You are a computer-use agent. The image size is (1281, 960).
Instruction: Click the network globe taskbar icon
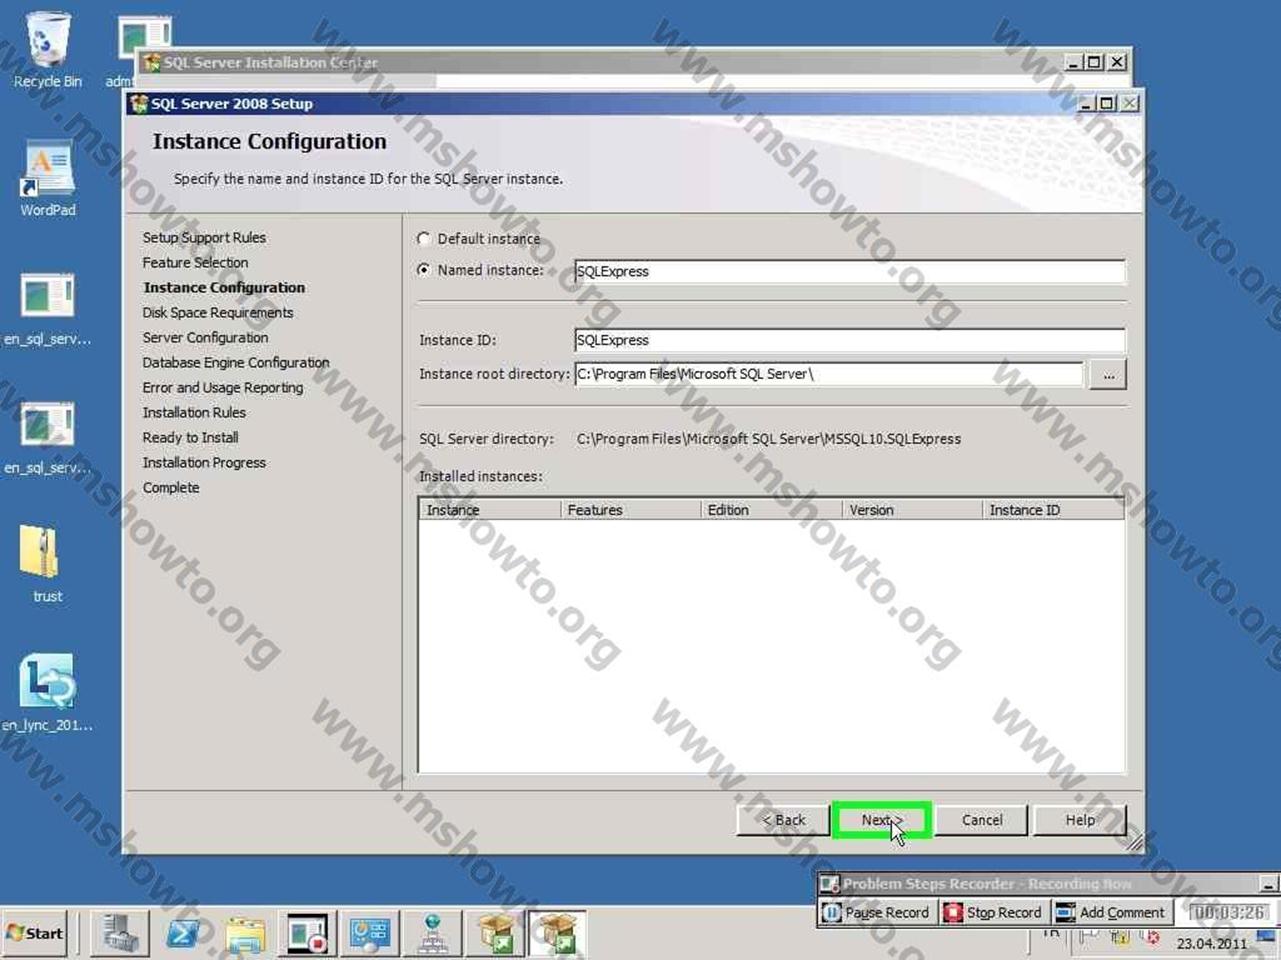[432, 934]
